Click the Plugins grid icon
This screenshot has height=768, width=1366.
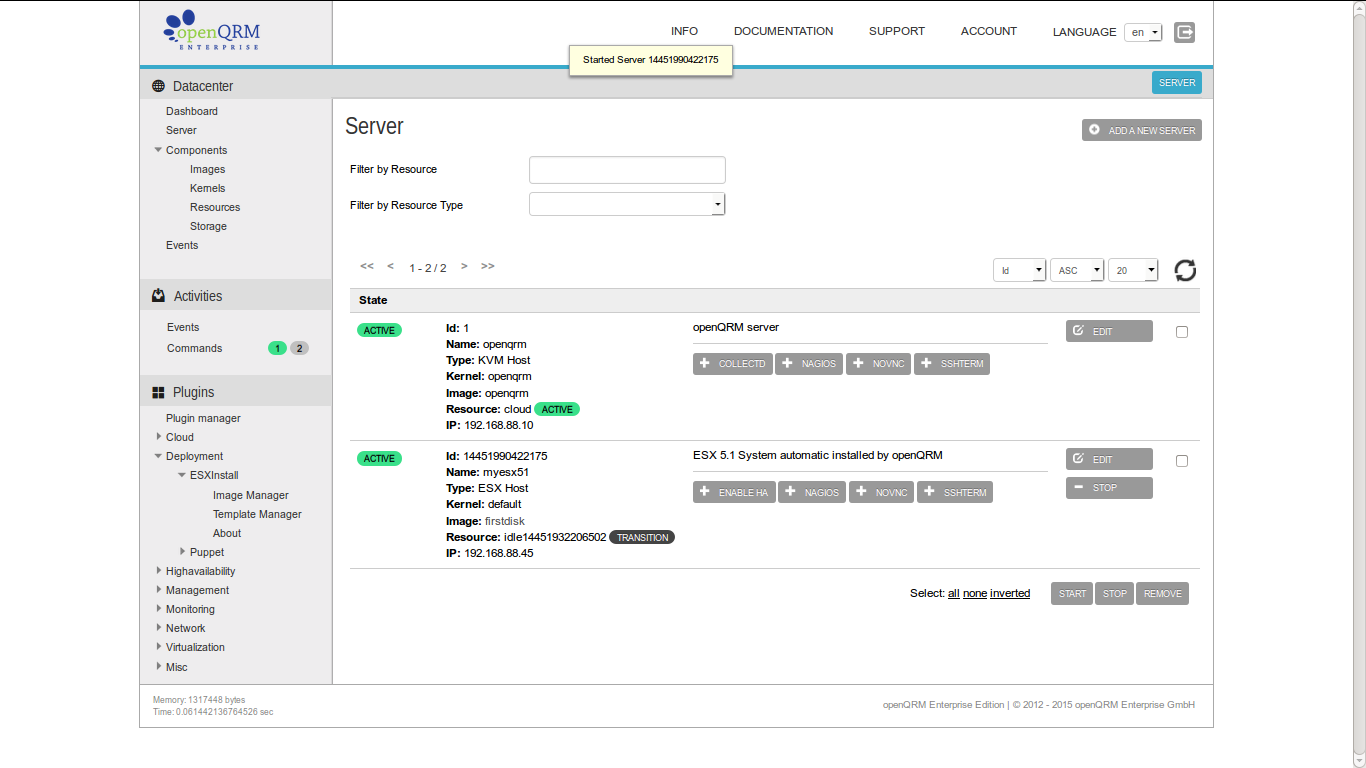[x=158, y=392]
